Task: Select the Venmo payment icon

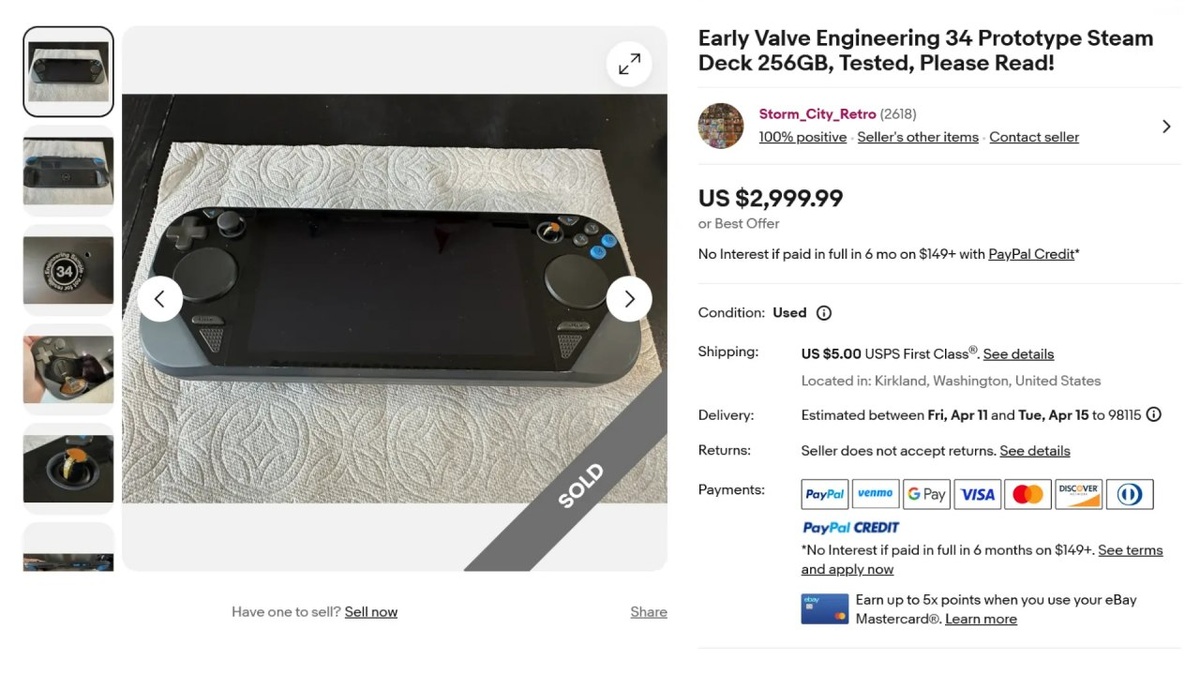Action: tap(875, 494)
